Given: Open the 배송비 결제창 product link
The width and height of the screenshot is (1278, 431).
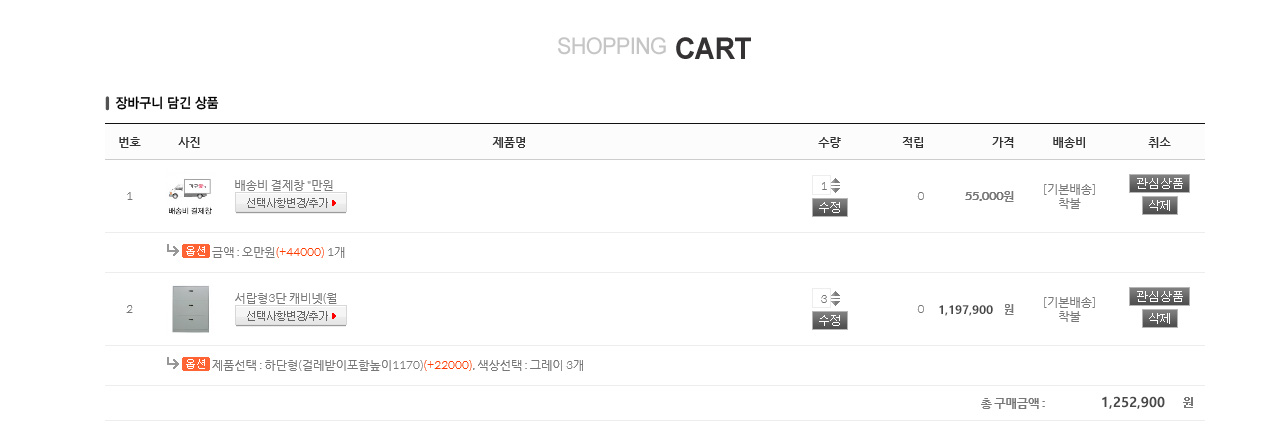Looking at the screenshot, I should click(x=283, y=185).
